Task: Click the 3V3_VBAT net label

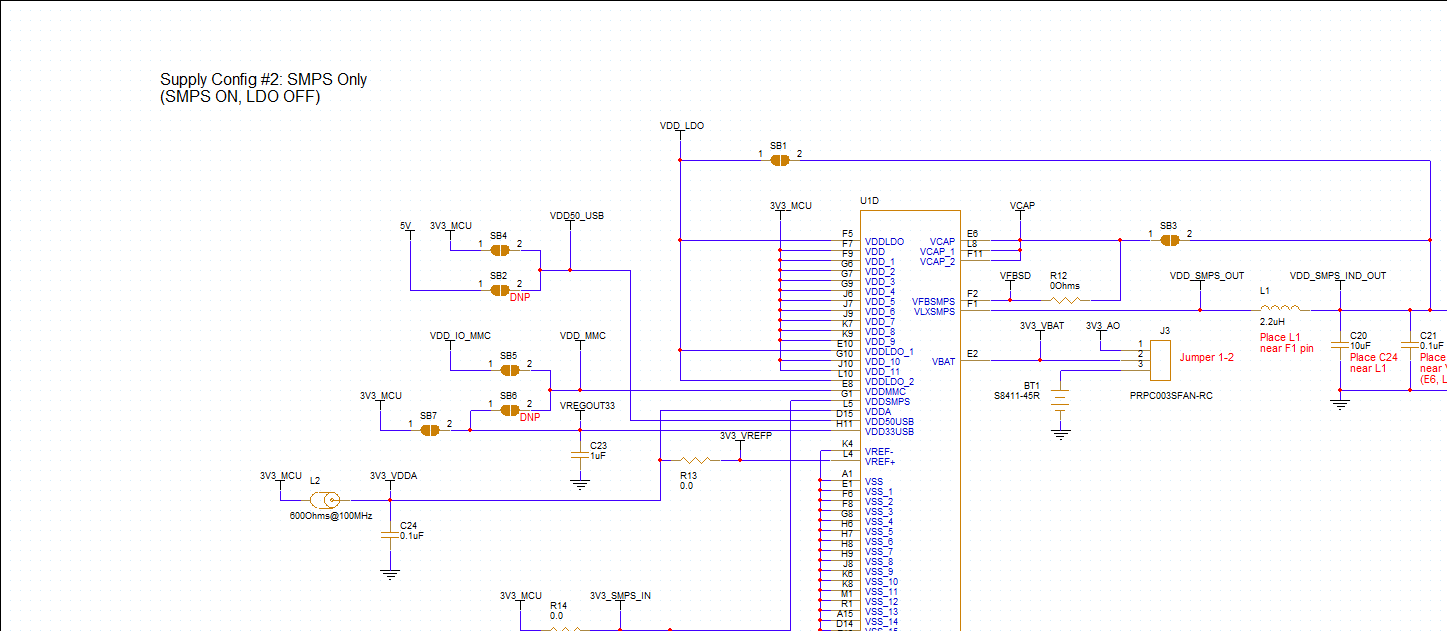Action: tap(1042, 326)
